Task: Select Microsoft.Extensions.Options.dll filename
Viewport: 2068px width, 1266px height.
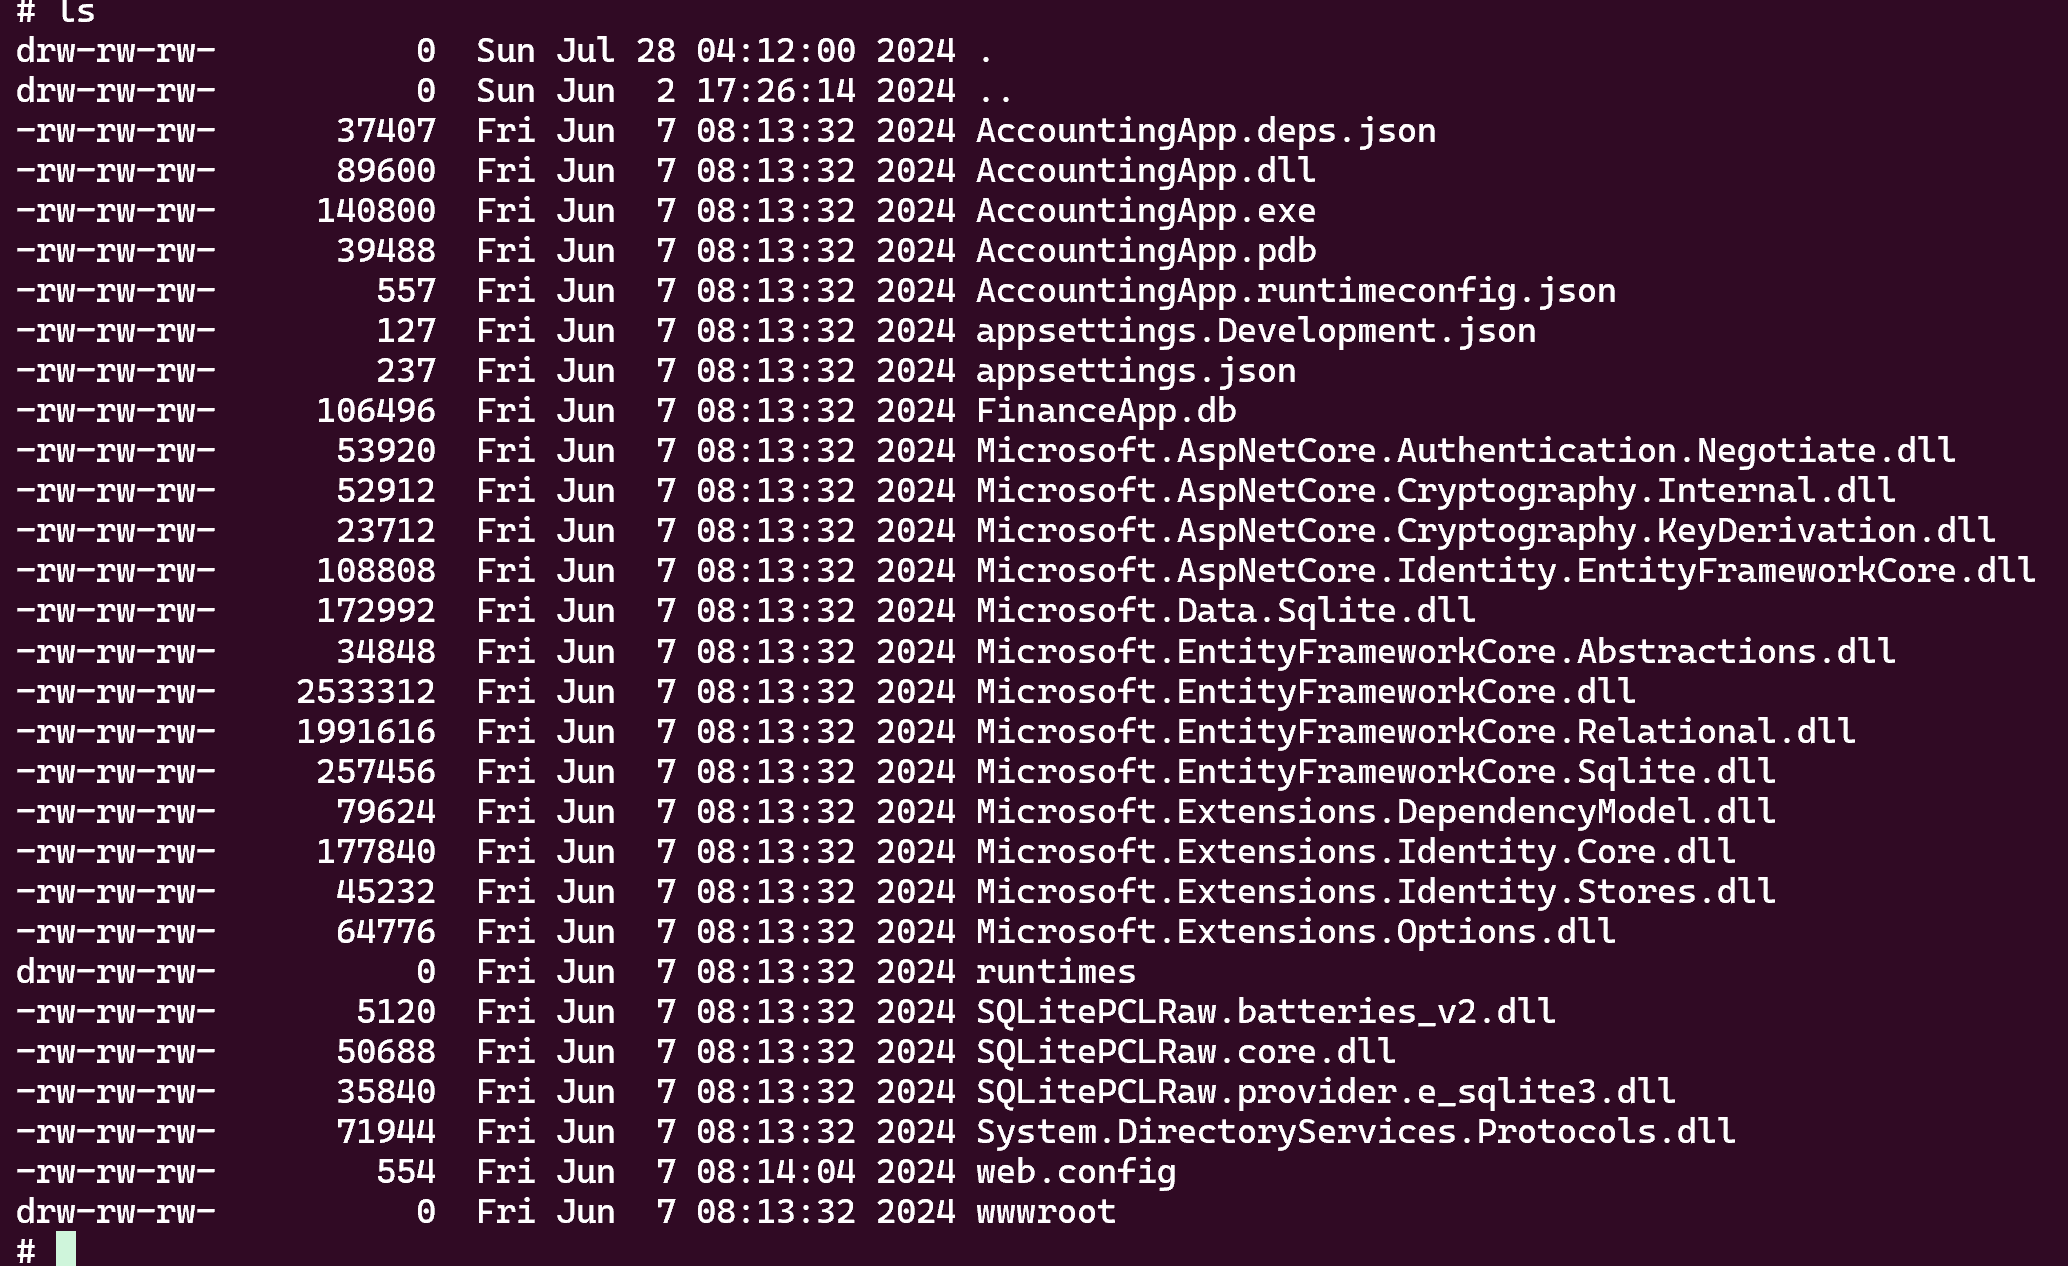Action: coord(1296,931)
